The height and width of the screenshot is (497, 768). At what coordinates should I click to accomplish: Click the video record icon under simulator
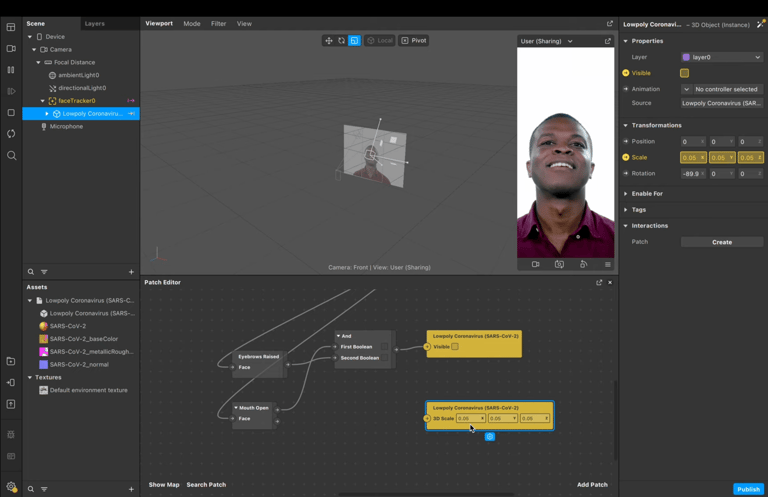pos(535,264)
